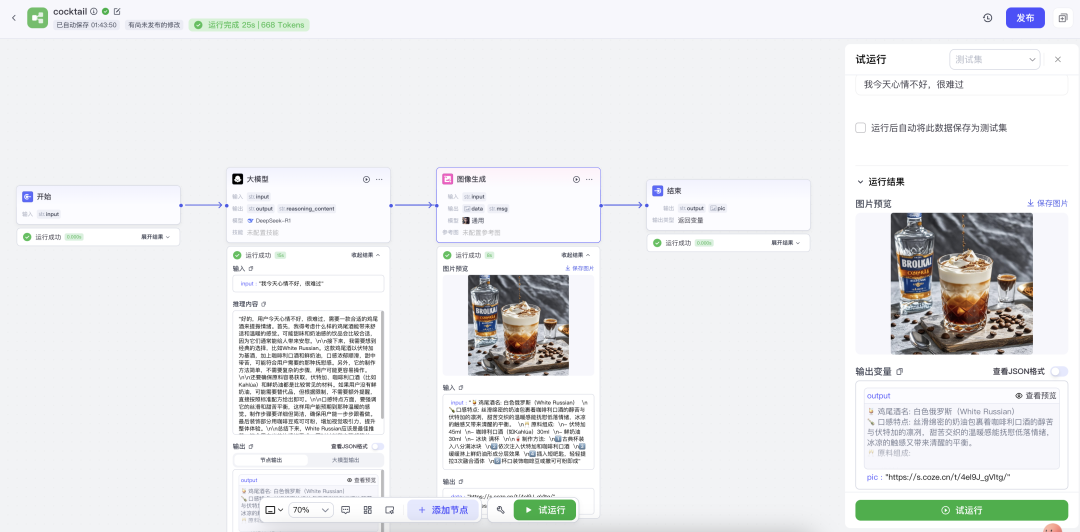Toggle 查看JSON格式 in the test run panel
Image resolution: width=1080 pixels, height=532 pixels.
point(1058,371)
